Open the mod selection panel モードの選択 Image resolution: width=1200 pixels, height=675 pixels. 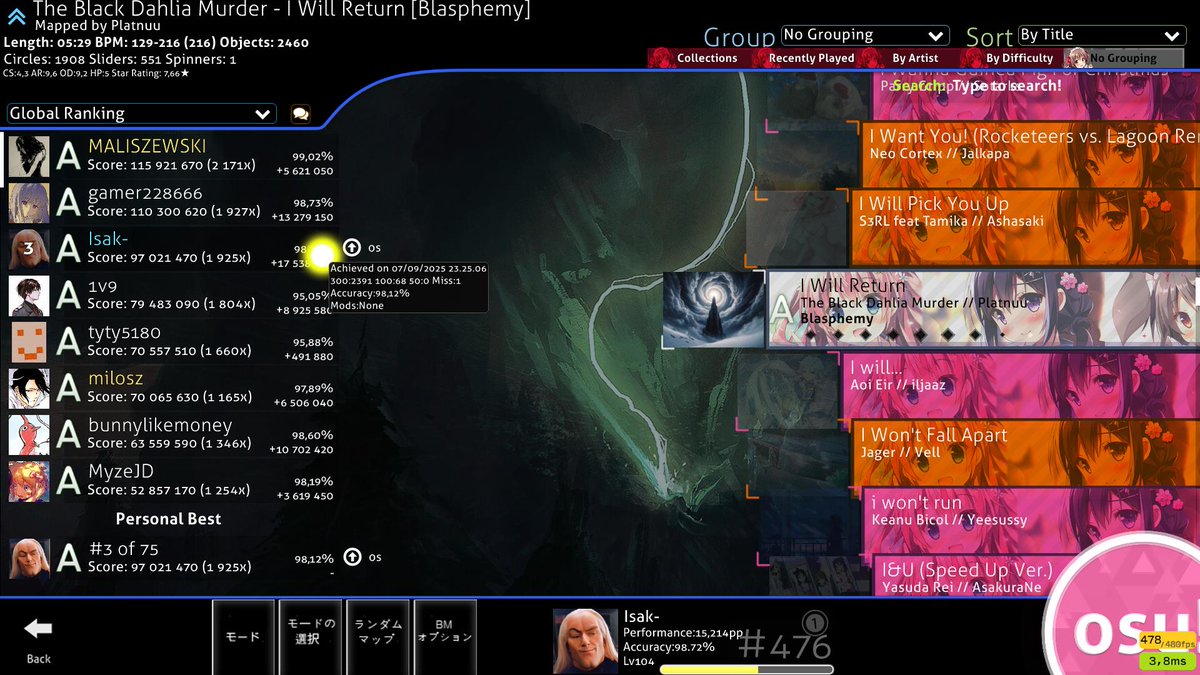(x=310, y=636)
